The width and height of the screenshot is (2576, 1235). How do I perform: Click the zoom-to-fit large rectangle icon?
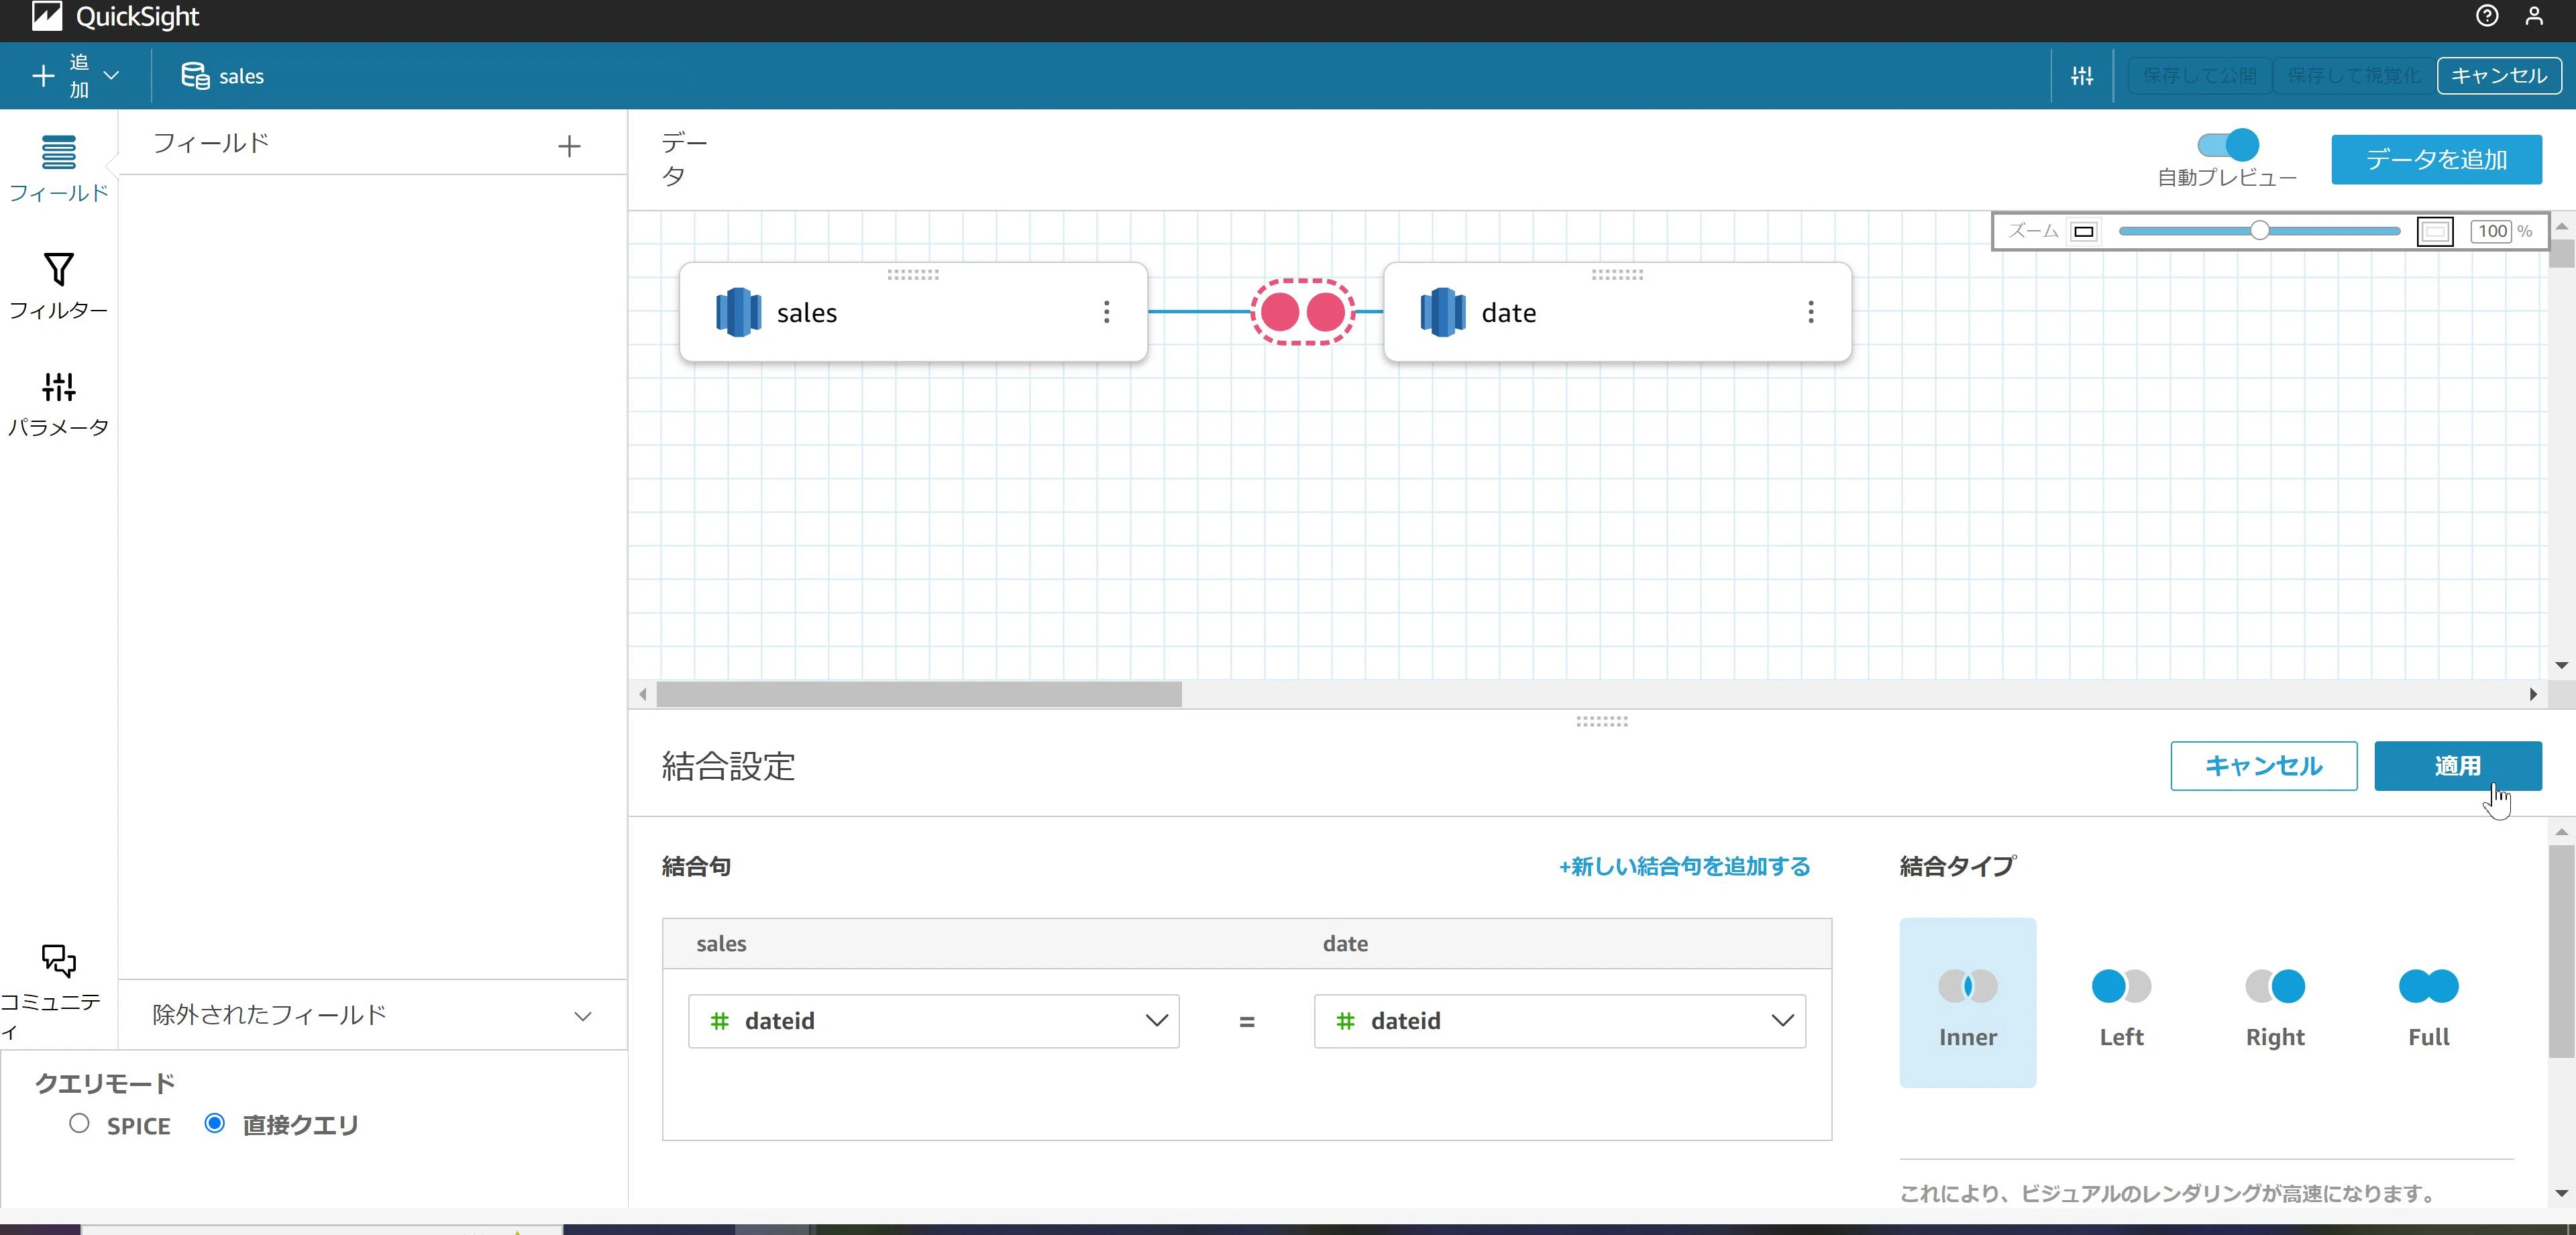(2435, 232)
